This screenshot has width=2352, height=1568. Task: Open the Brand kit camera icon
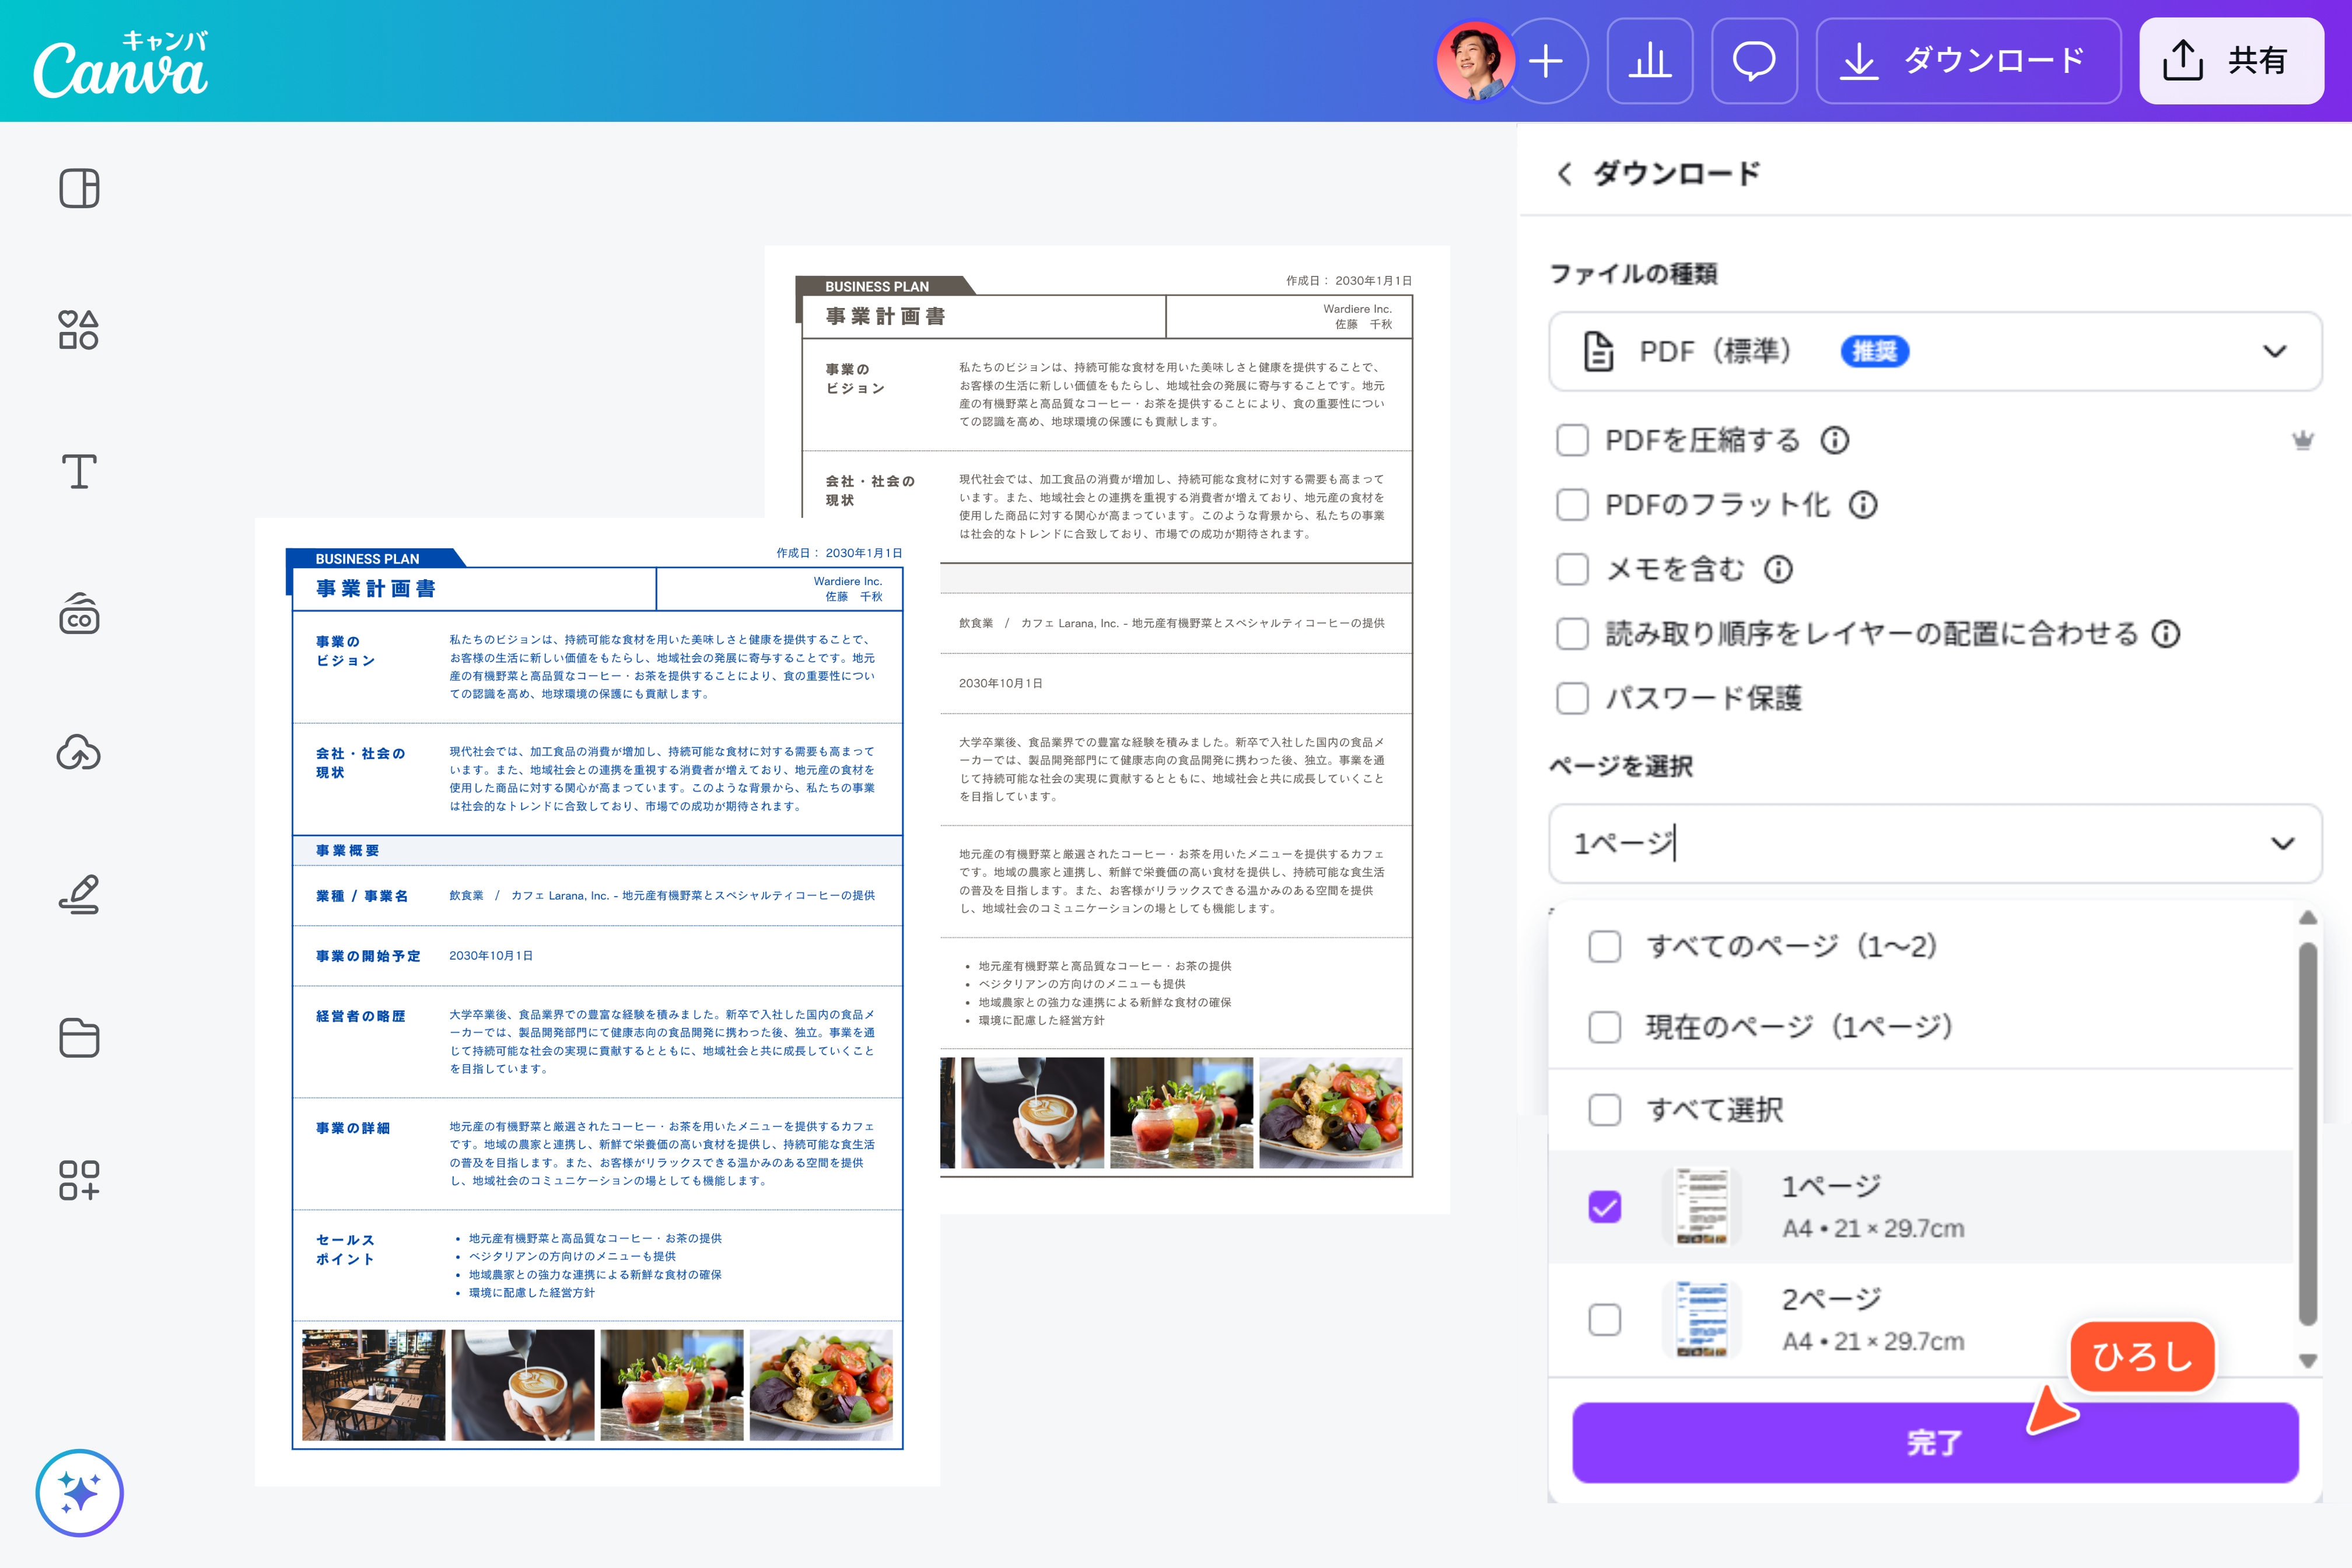pos(79,613)
